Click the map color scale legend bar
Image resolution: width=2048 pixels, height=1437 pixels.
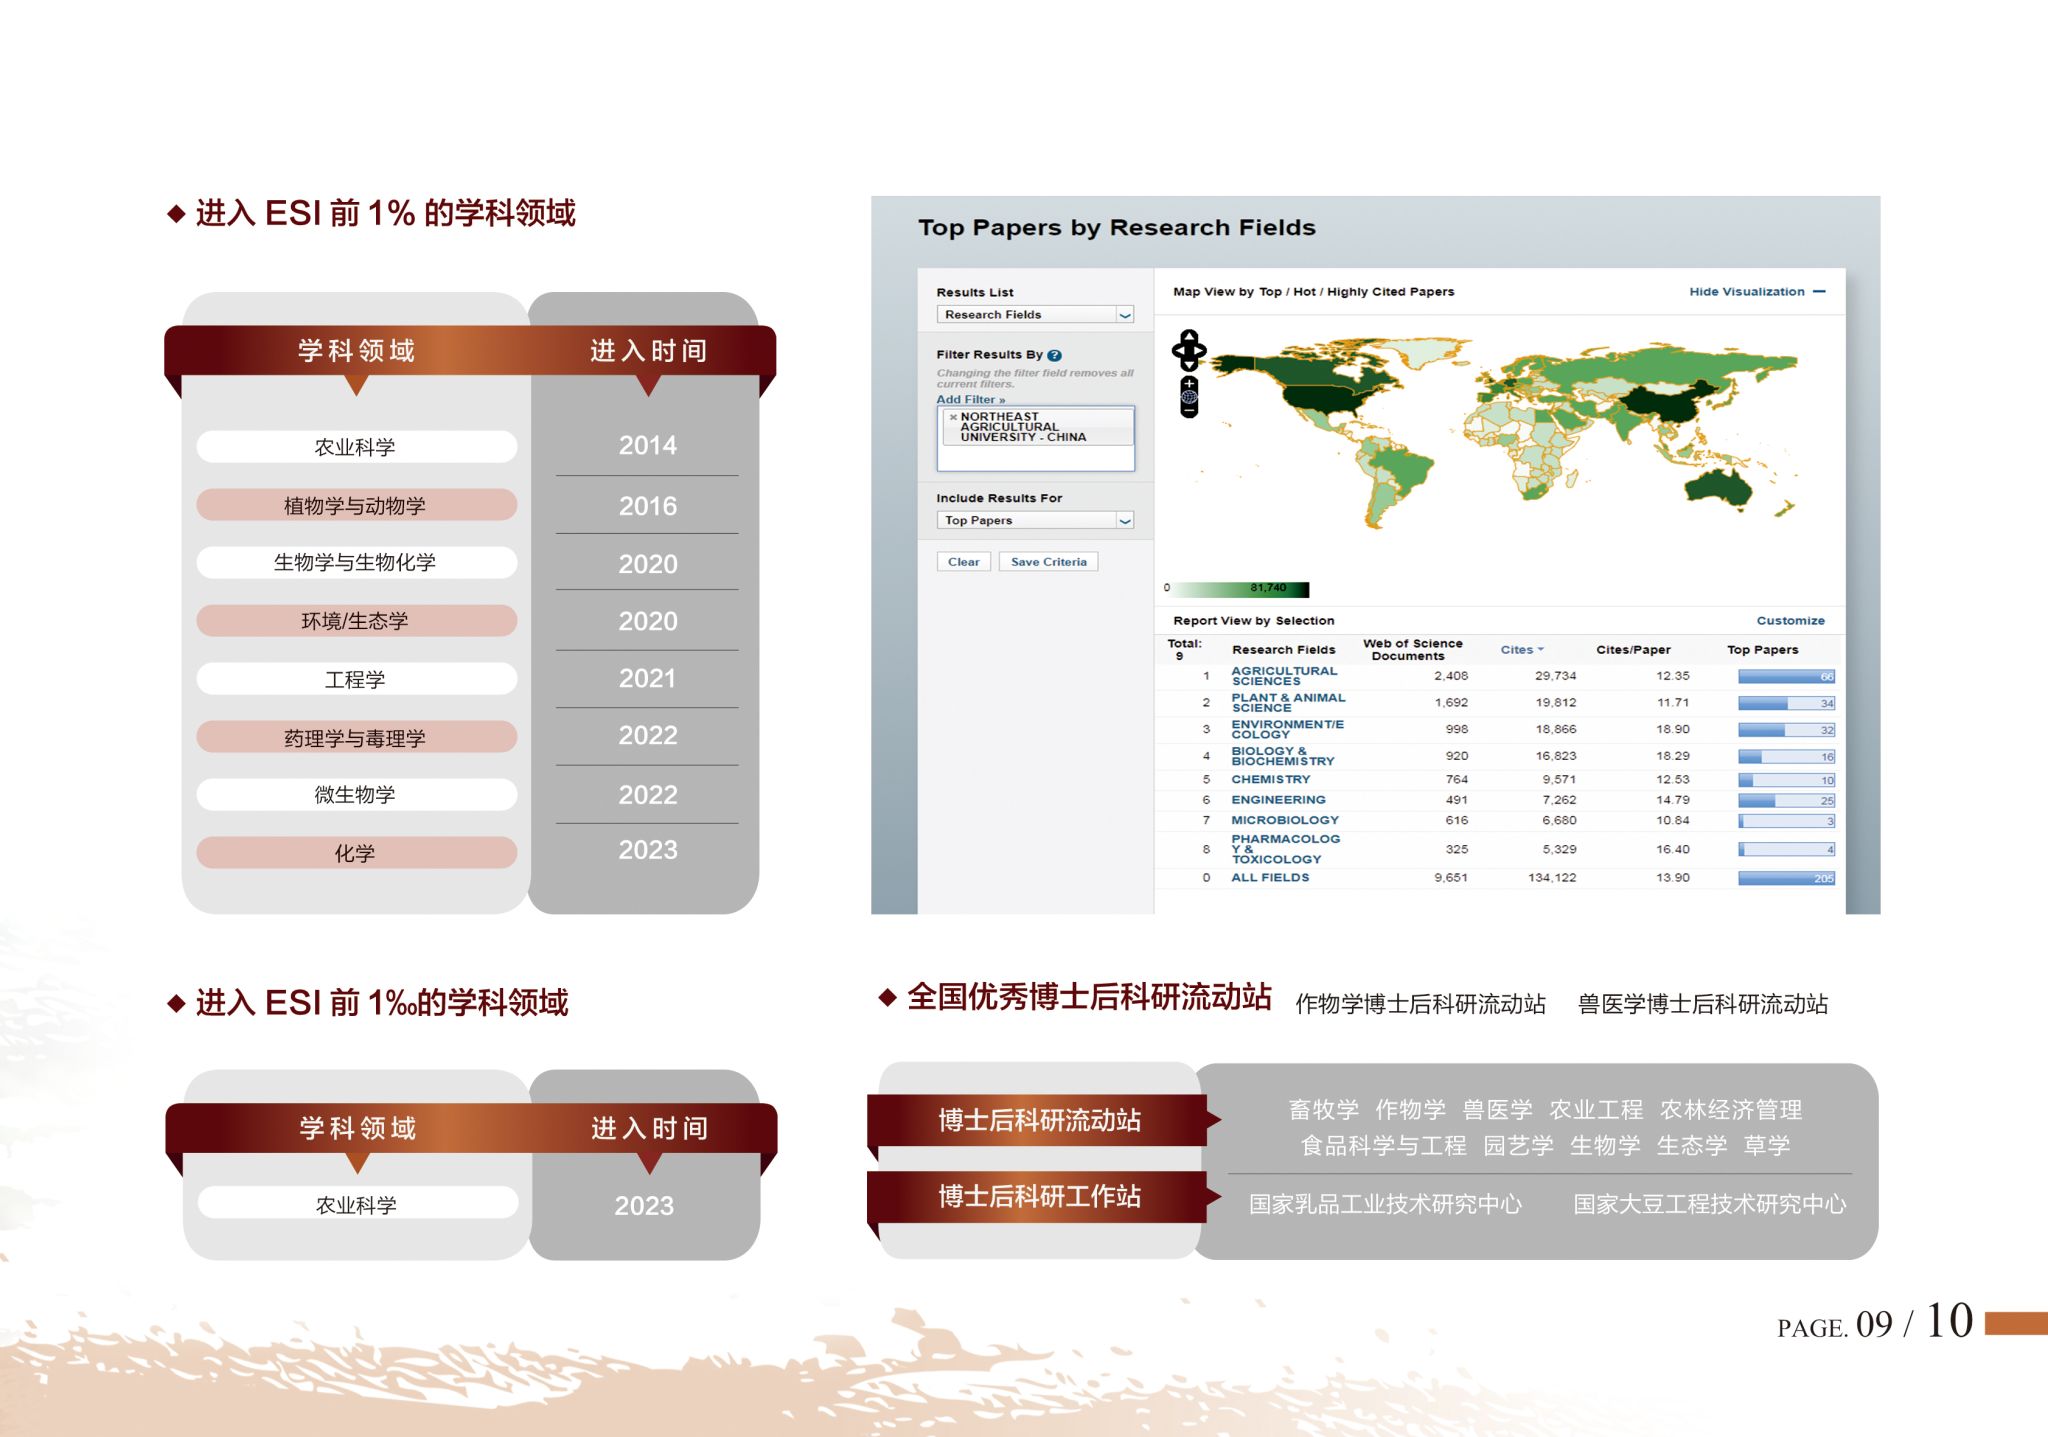1240,589
